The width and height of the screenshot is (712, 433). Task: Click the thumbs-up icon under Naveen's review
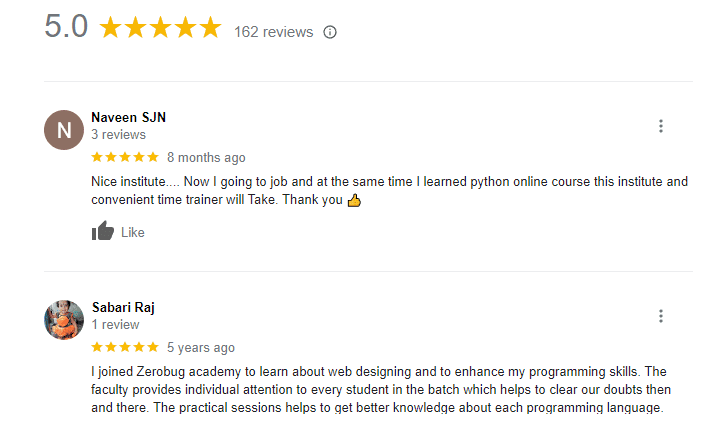[103, 232]
